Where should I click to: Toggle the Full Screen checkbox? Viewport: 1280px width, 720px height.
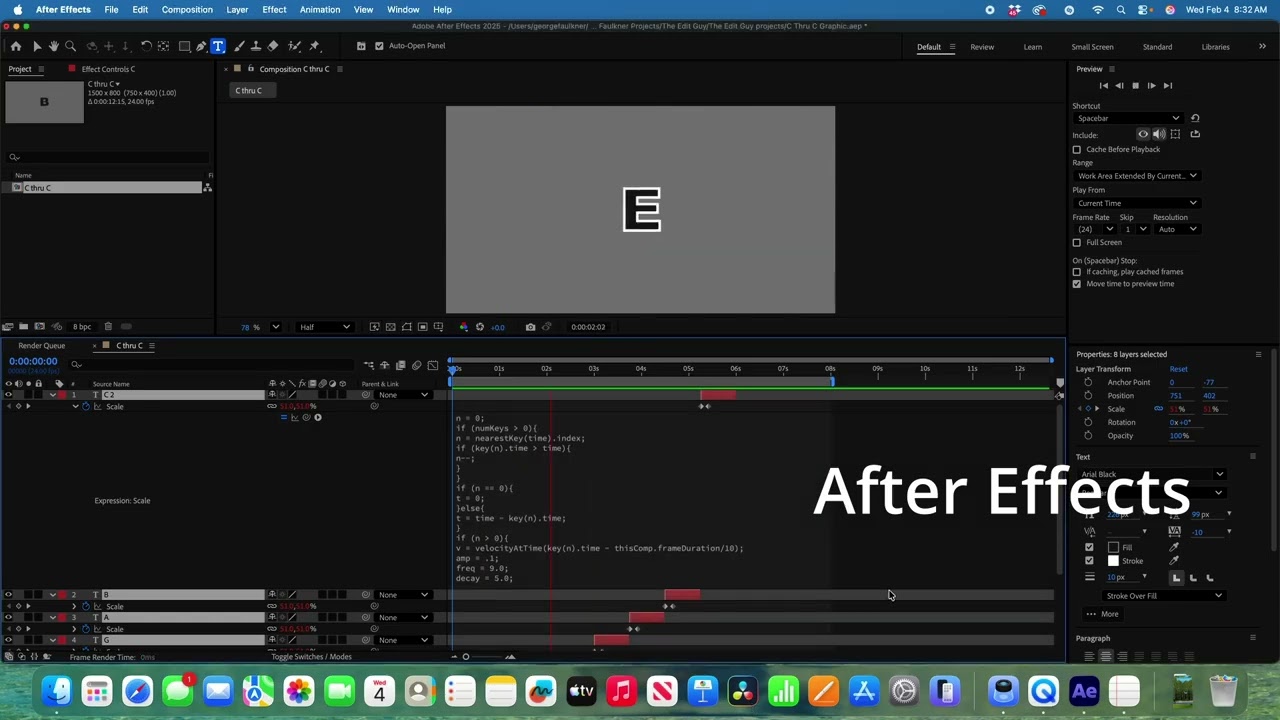1077,243
